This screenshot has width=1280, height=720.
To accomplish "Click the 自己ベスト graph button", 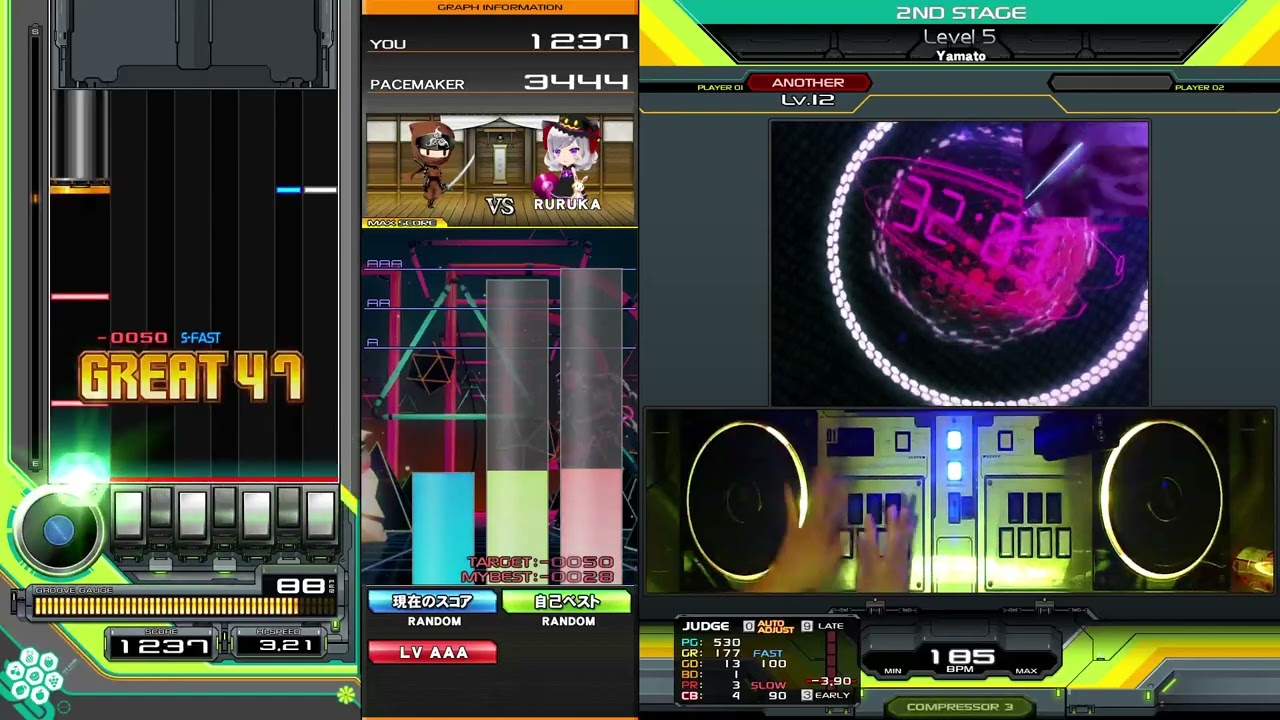I will point(567,601).
